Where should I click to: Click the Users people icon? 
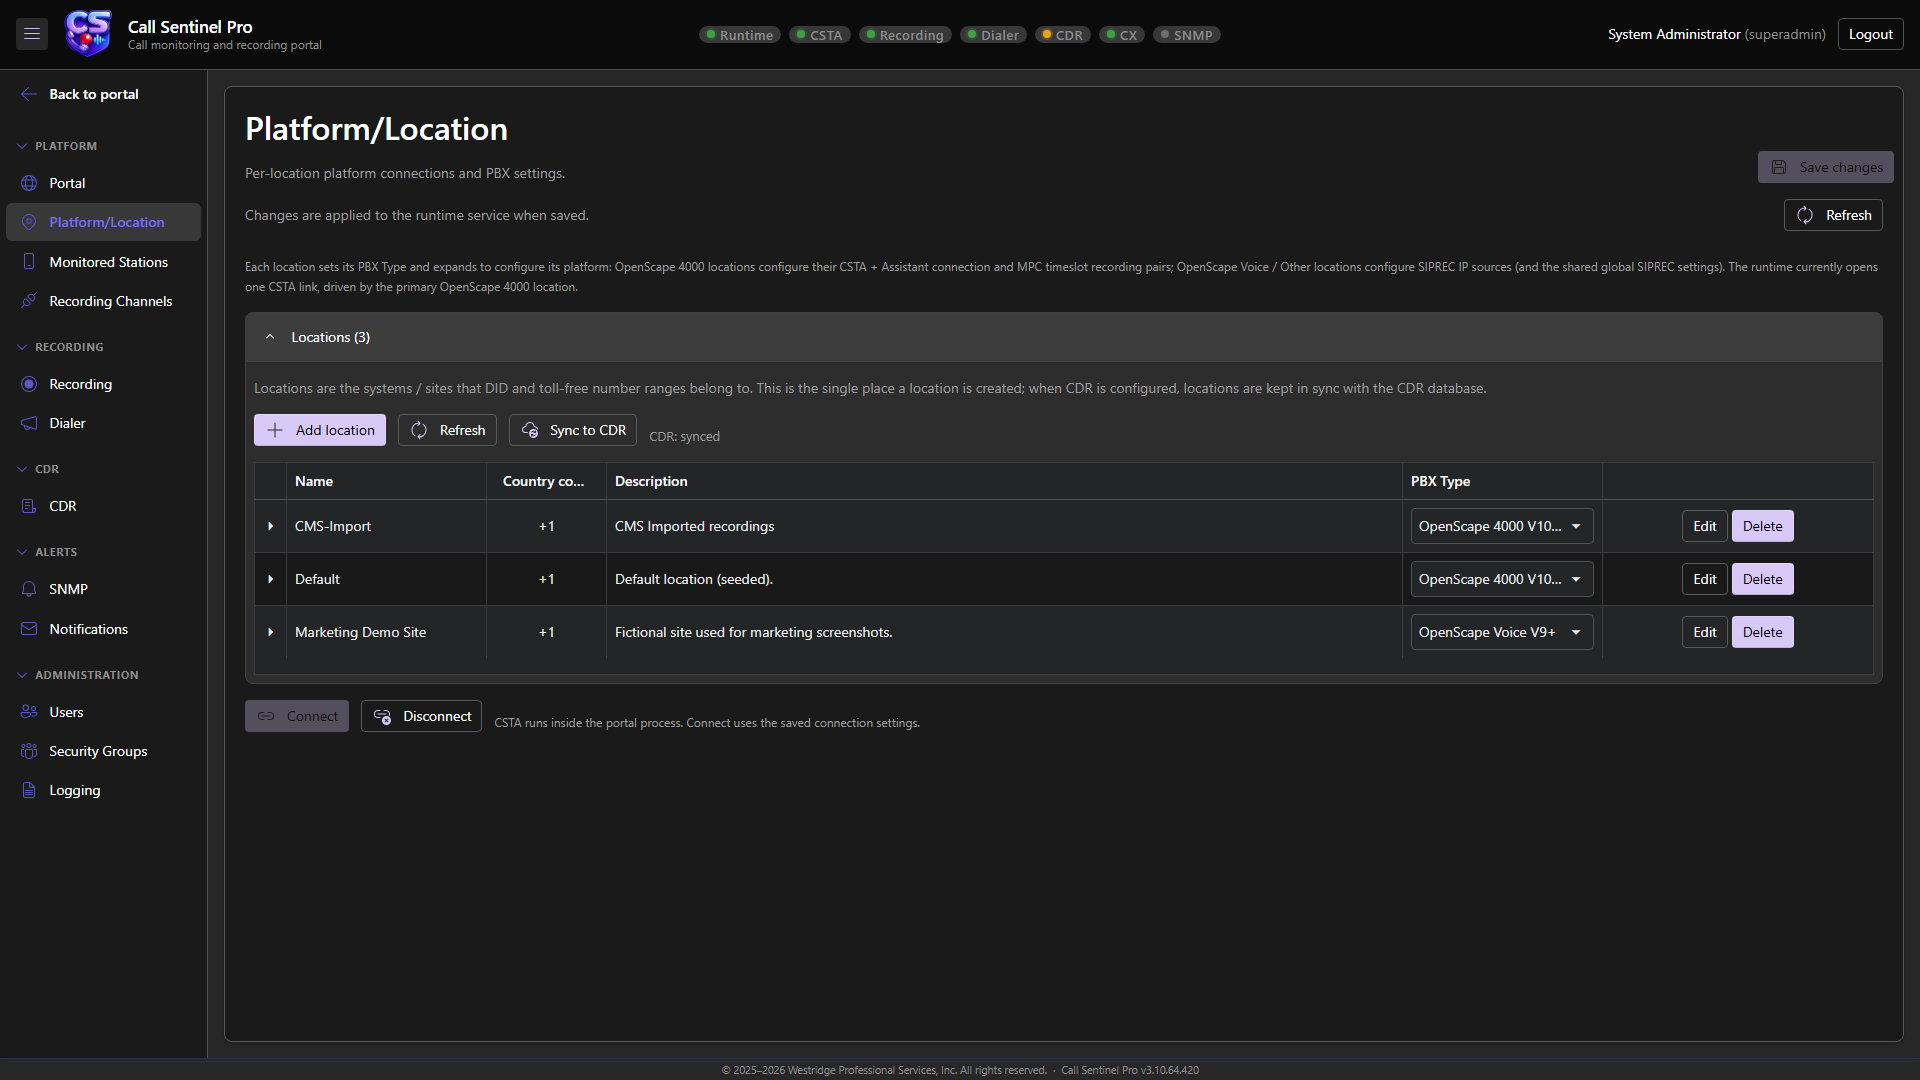(x=29, y=712)
